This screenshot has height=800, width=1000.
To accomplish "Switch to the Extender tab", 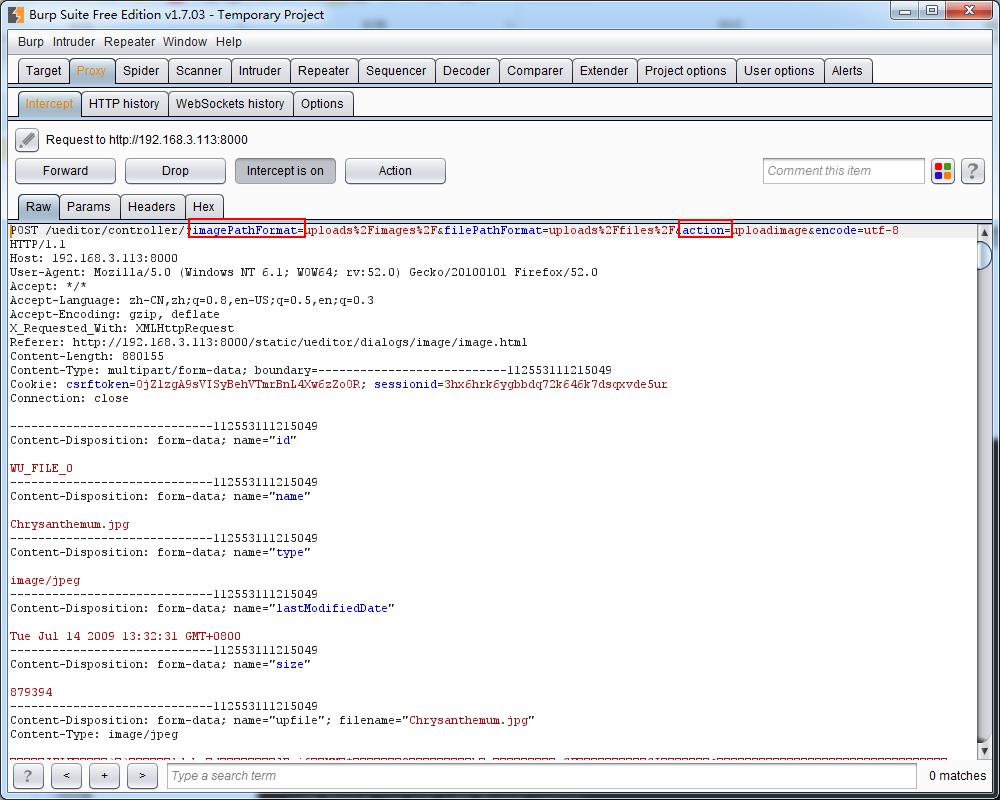I will click(604, 71).
